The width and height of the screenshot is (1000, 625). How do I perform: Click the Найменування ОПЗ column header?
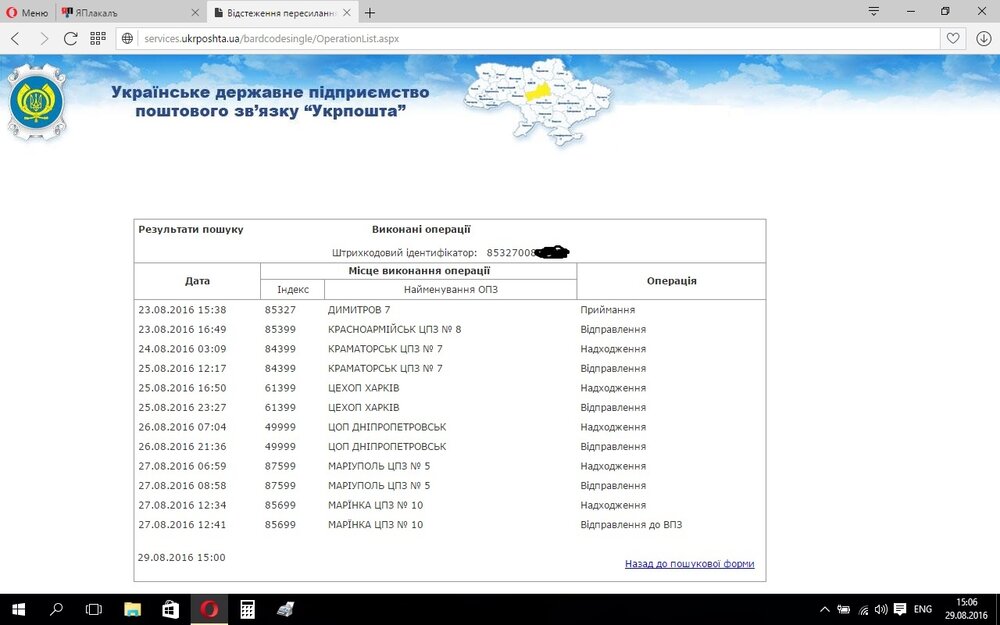click(451, 290)
